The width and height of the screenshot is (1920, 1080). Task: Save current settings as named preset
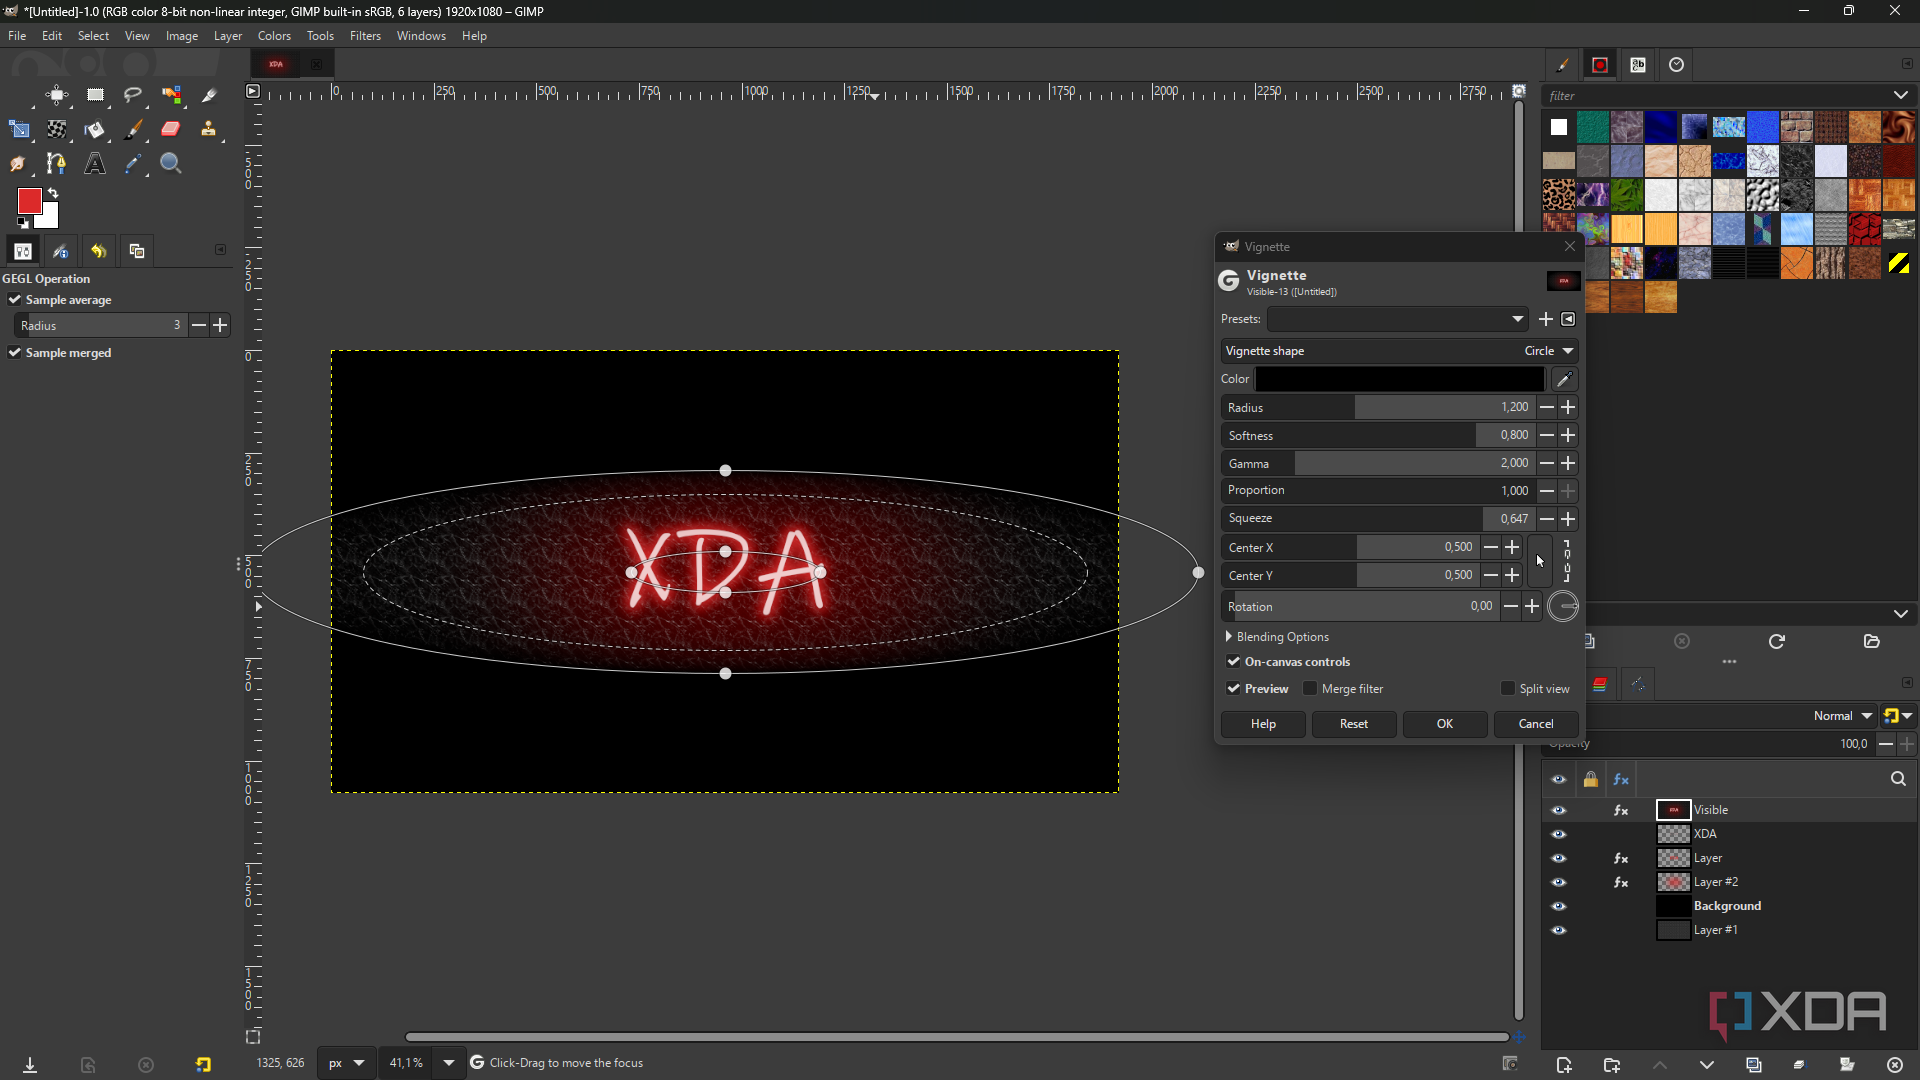pyautogui.click(x=1546, y=319)
